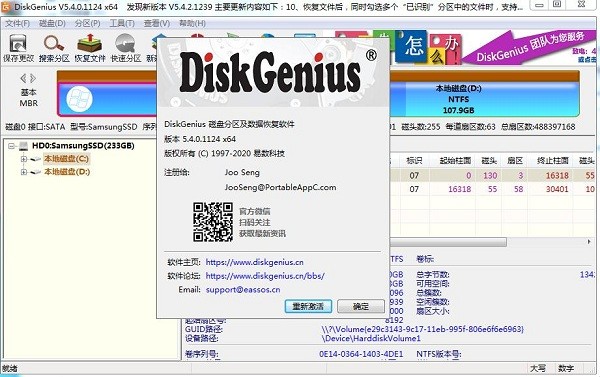Open the 帮助(H) menu
Screen dimensions: 600x377
(192, 23)
